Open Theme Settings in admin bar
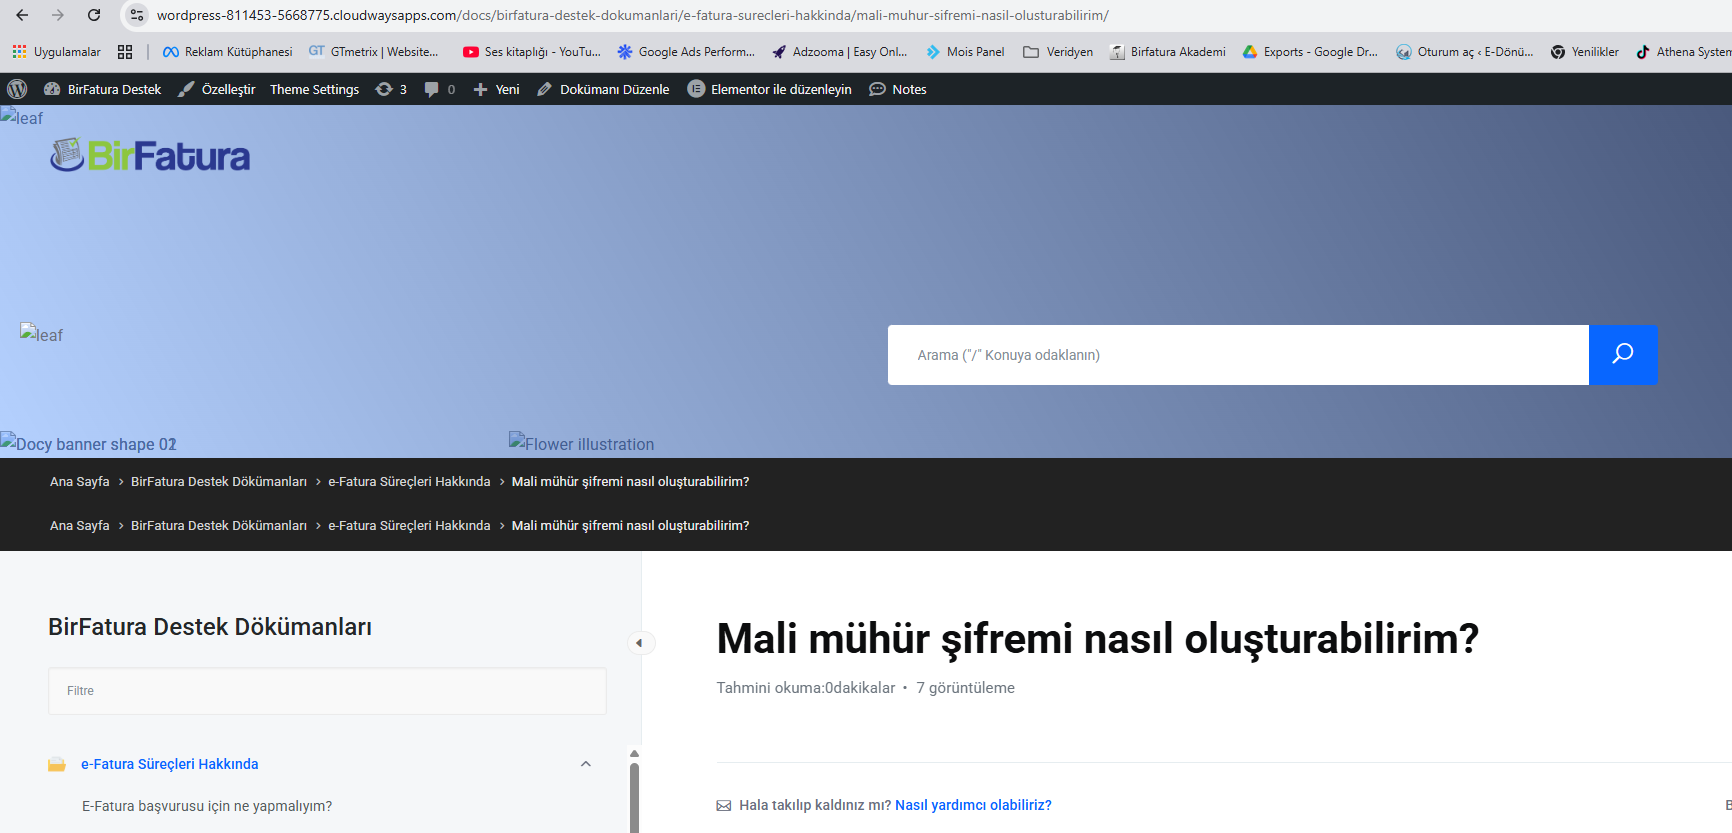The height and width of the screenshot is (833, 1732). click(x=314, y=89)
